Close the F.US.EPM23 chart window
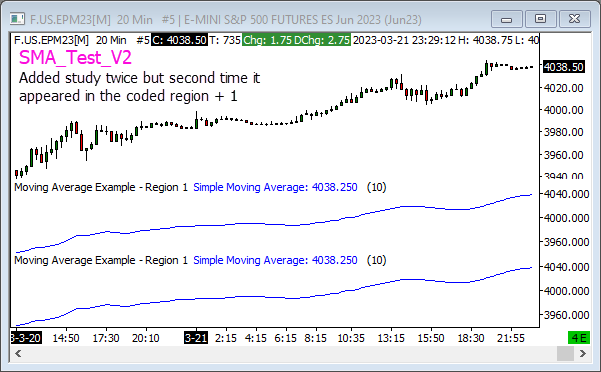The width and height of the screenshot is (601, 372). [575, 19]
